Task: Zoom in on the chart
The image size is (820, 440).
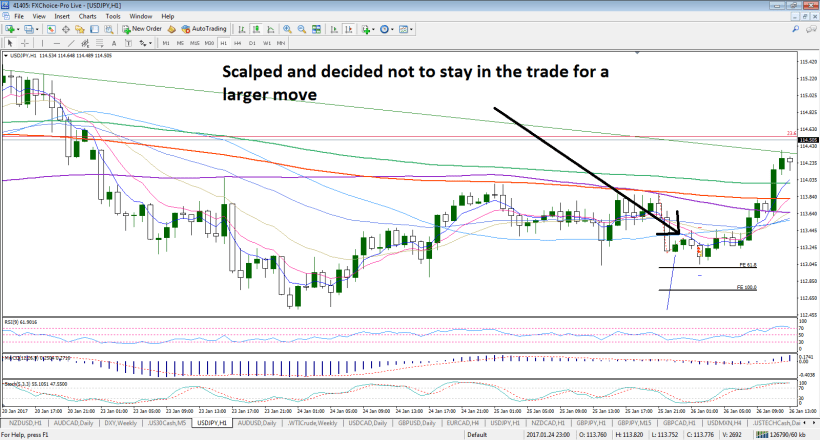Action: click(x=287, y=29)
